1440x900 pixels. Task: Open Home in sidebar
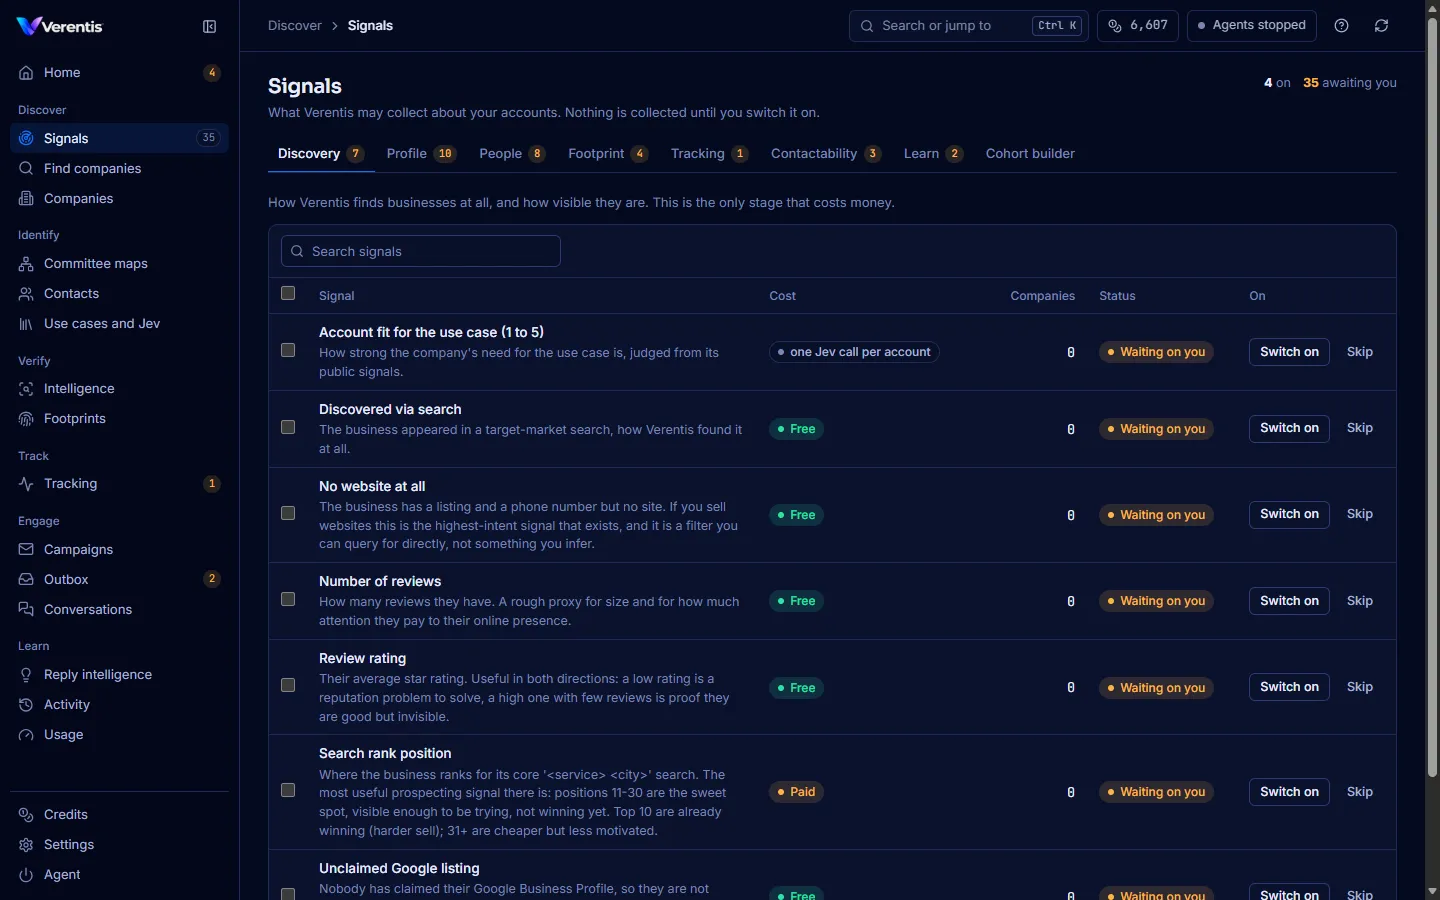coord(119,73)
